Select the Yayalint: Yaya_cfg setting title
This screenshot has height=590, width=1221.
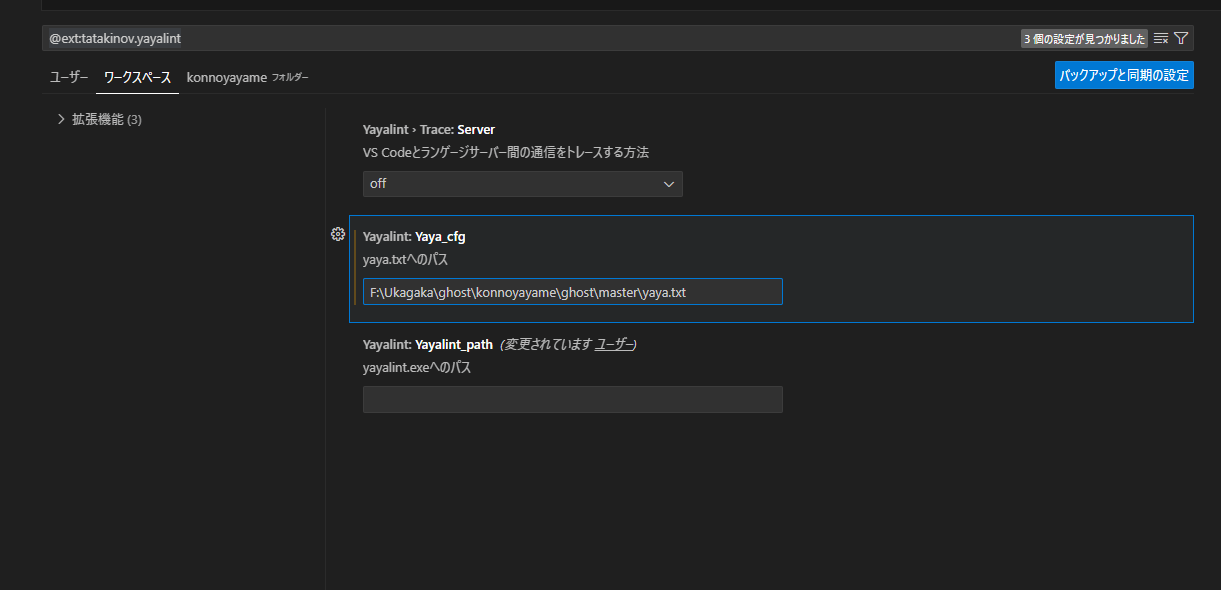(414, 237)
